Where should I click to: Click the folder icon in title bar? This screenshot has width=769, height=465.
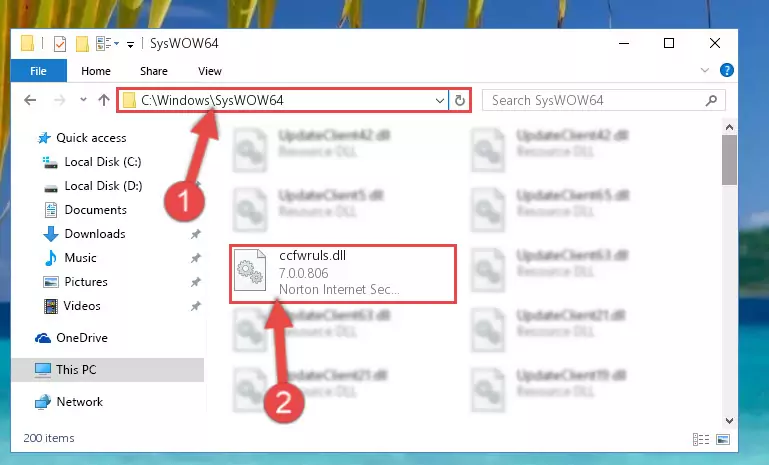[27, 44]
